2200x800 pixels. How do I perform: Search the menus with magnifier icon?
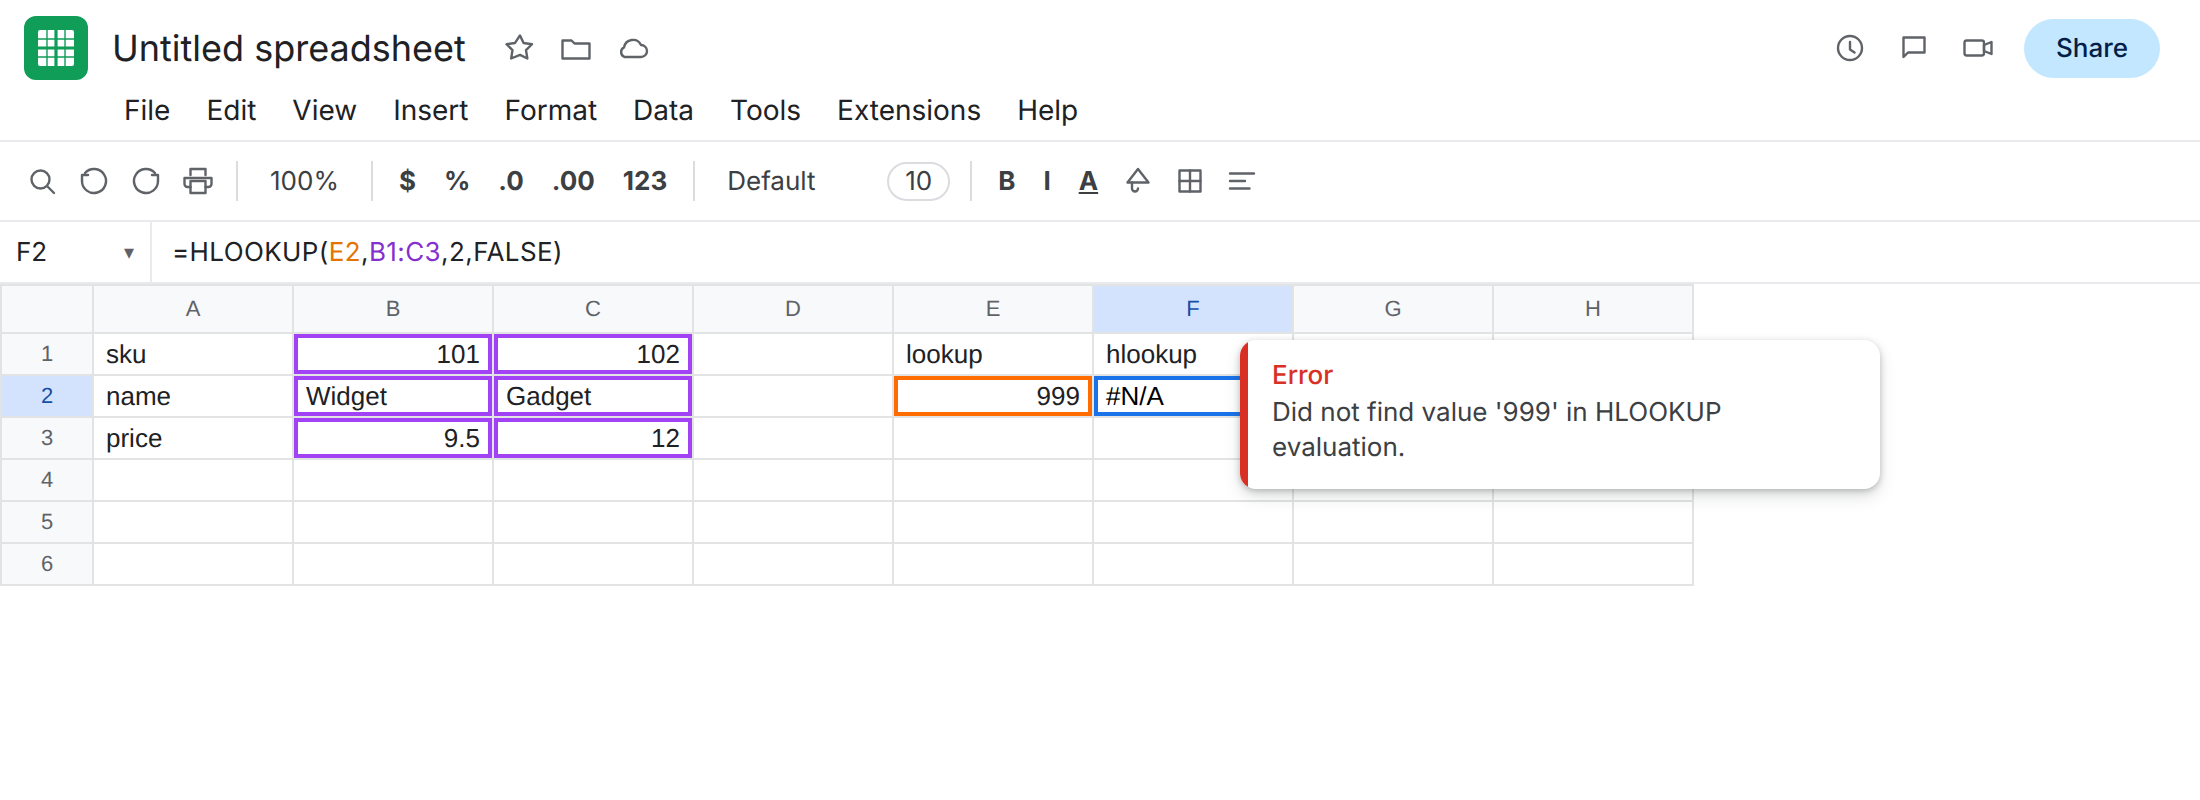click(42, 181)
